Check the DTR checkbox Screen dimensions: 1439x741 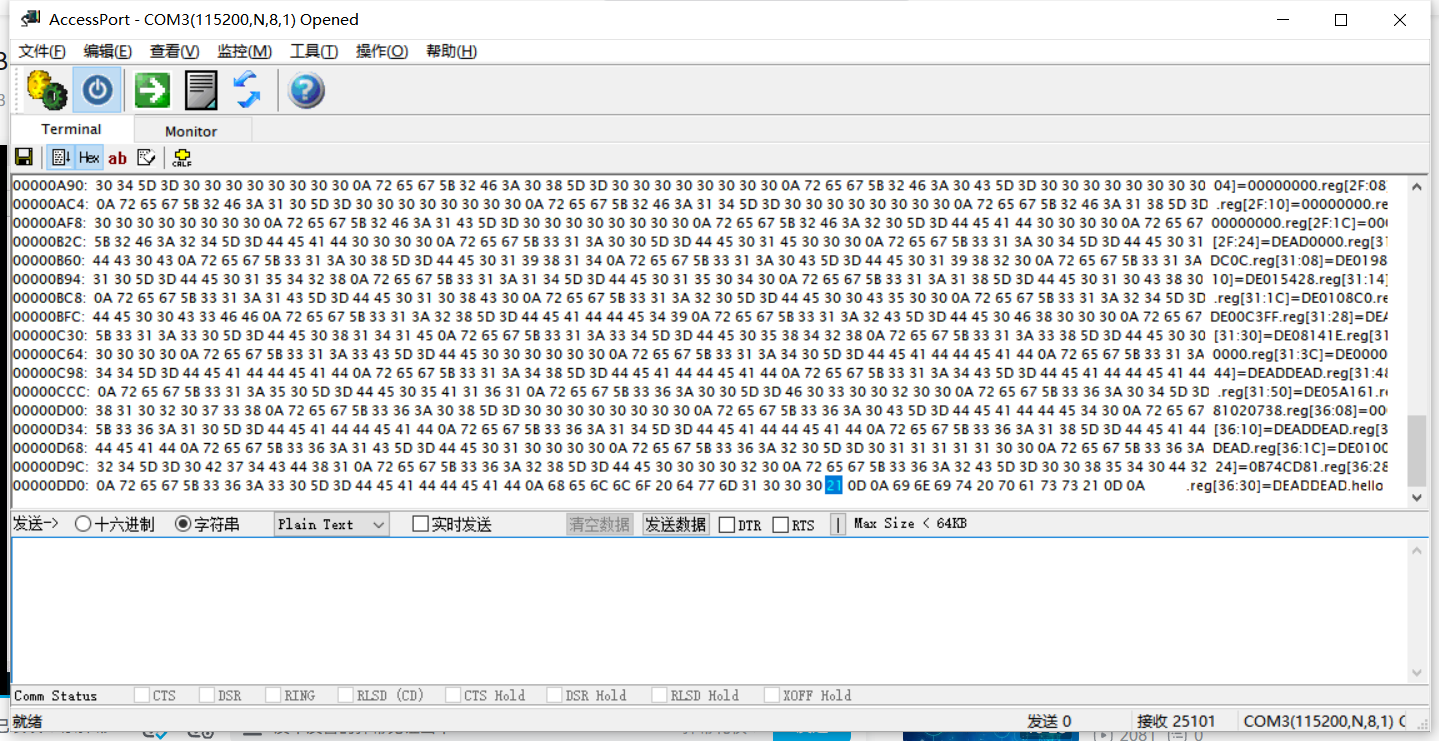tap(727, 525)
